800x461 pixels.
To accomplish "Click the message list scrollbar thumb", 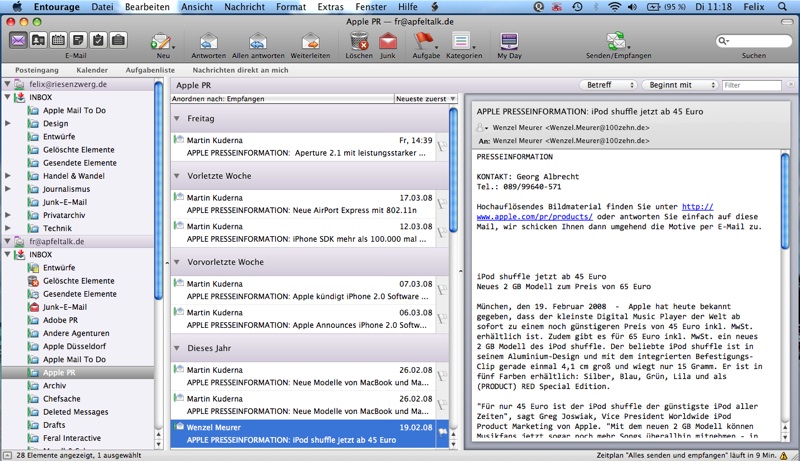I will (x=453, y=170).
